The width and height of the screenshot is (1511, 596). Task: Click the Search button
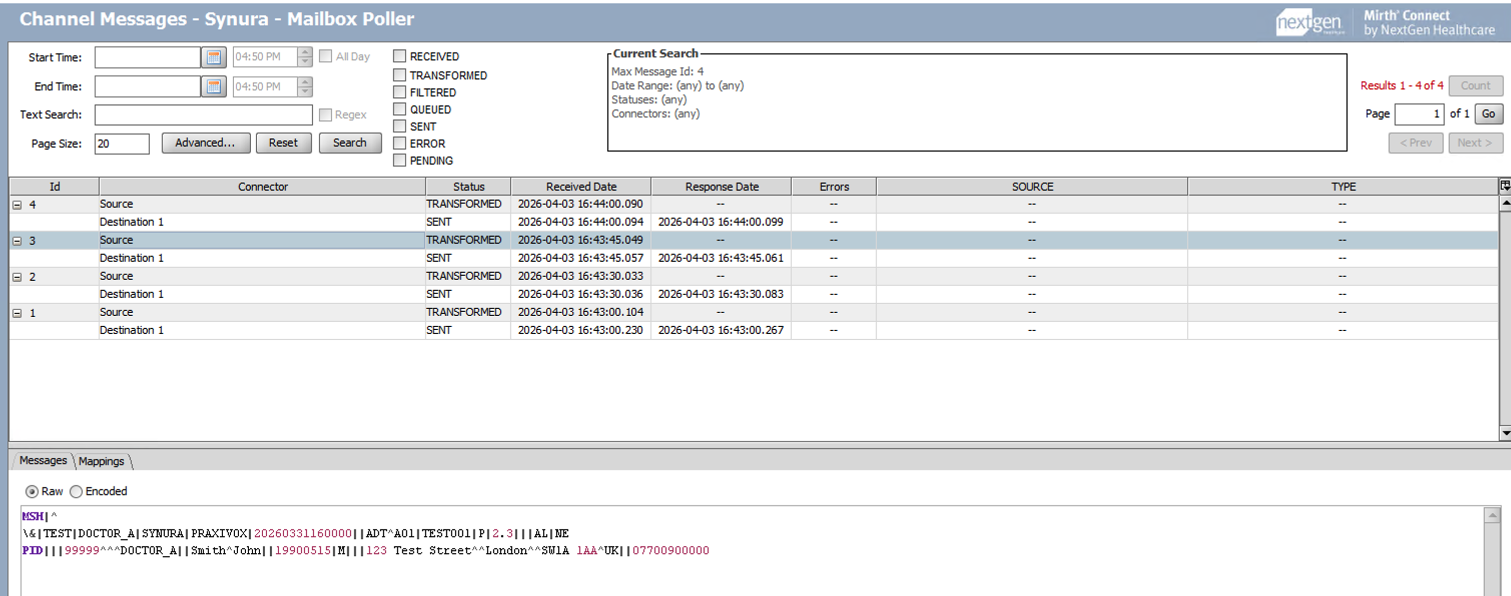pyautogui.click(x=350, y=143)
